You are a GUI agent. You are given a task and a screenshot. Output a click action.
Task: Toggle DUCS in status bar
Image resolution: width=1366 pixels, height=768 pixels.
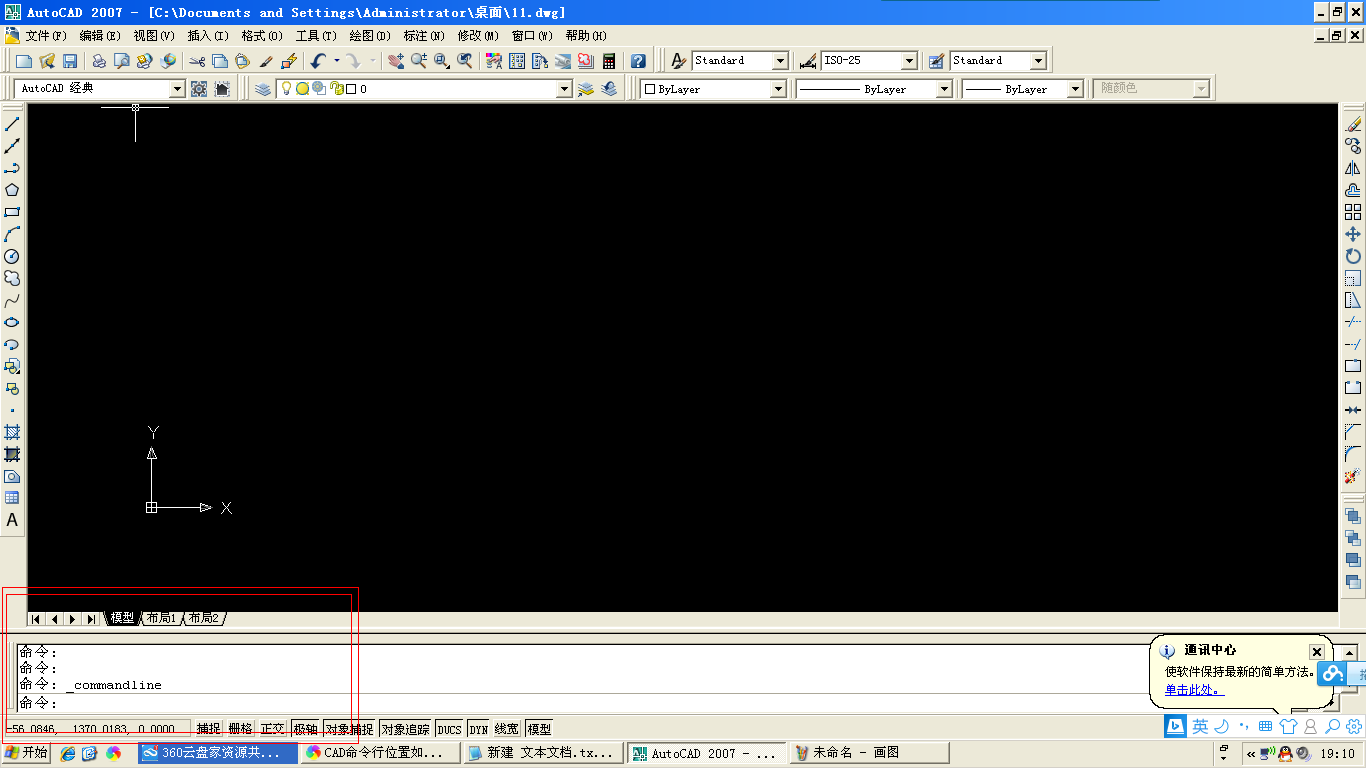pos(450,729)
